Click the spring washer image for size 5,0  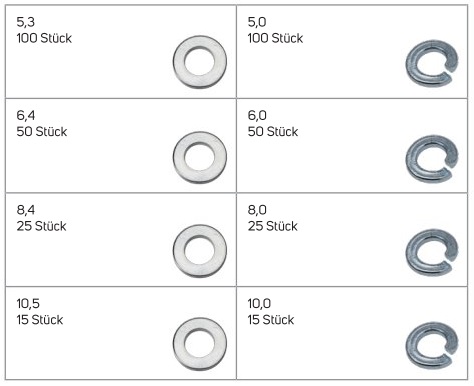[x=432, y=64]
